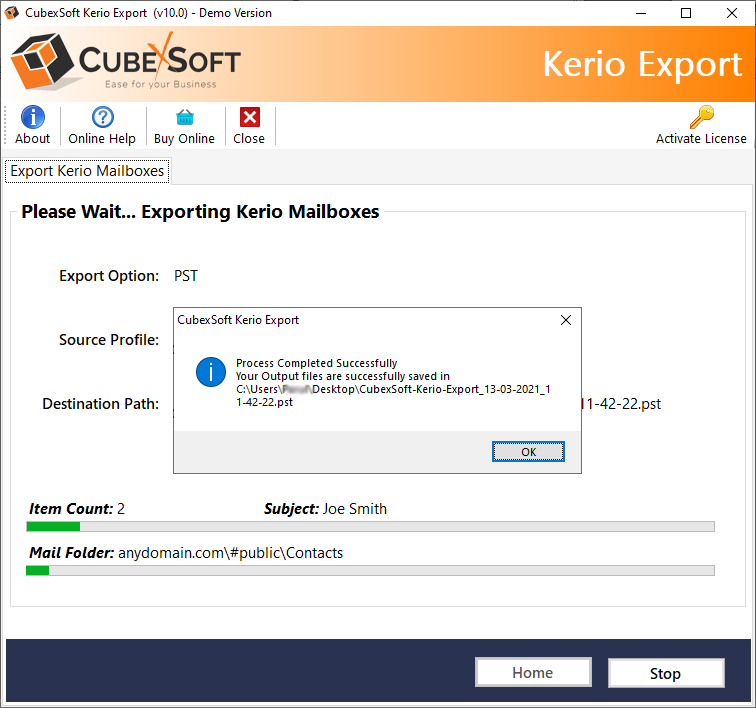Close the main application window
This screenshot has height=708, width=756.
point(732,13)
